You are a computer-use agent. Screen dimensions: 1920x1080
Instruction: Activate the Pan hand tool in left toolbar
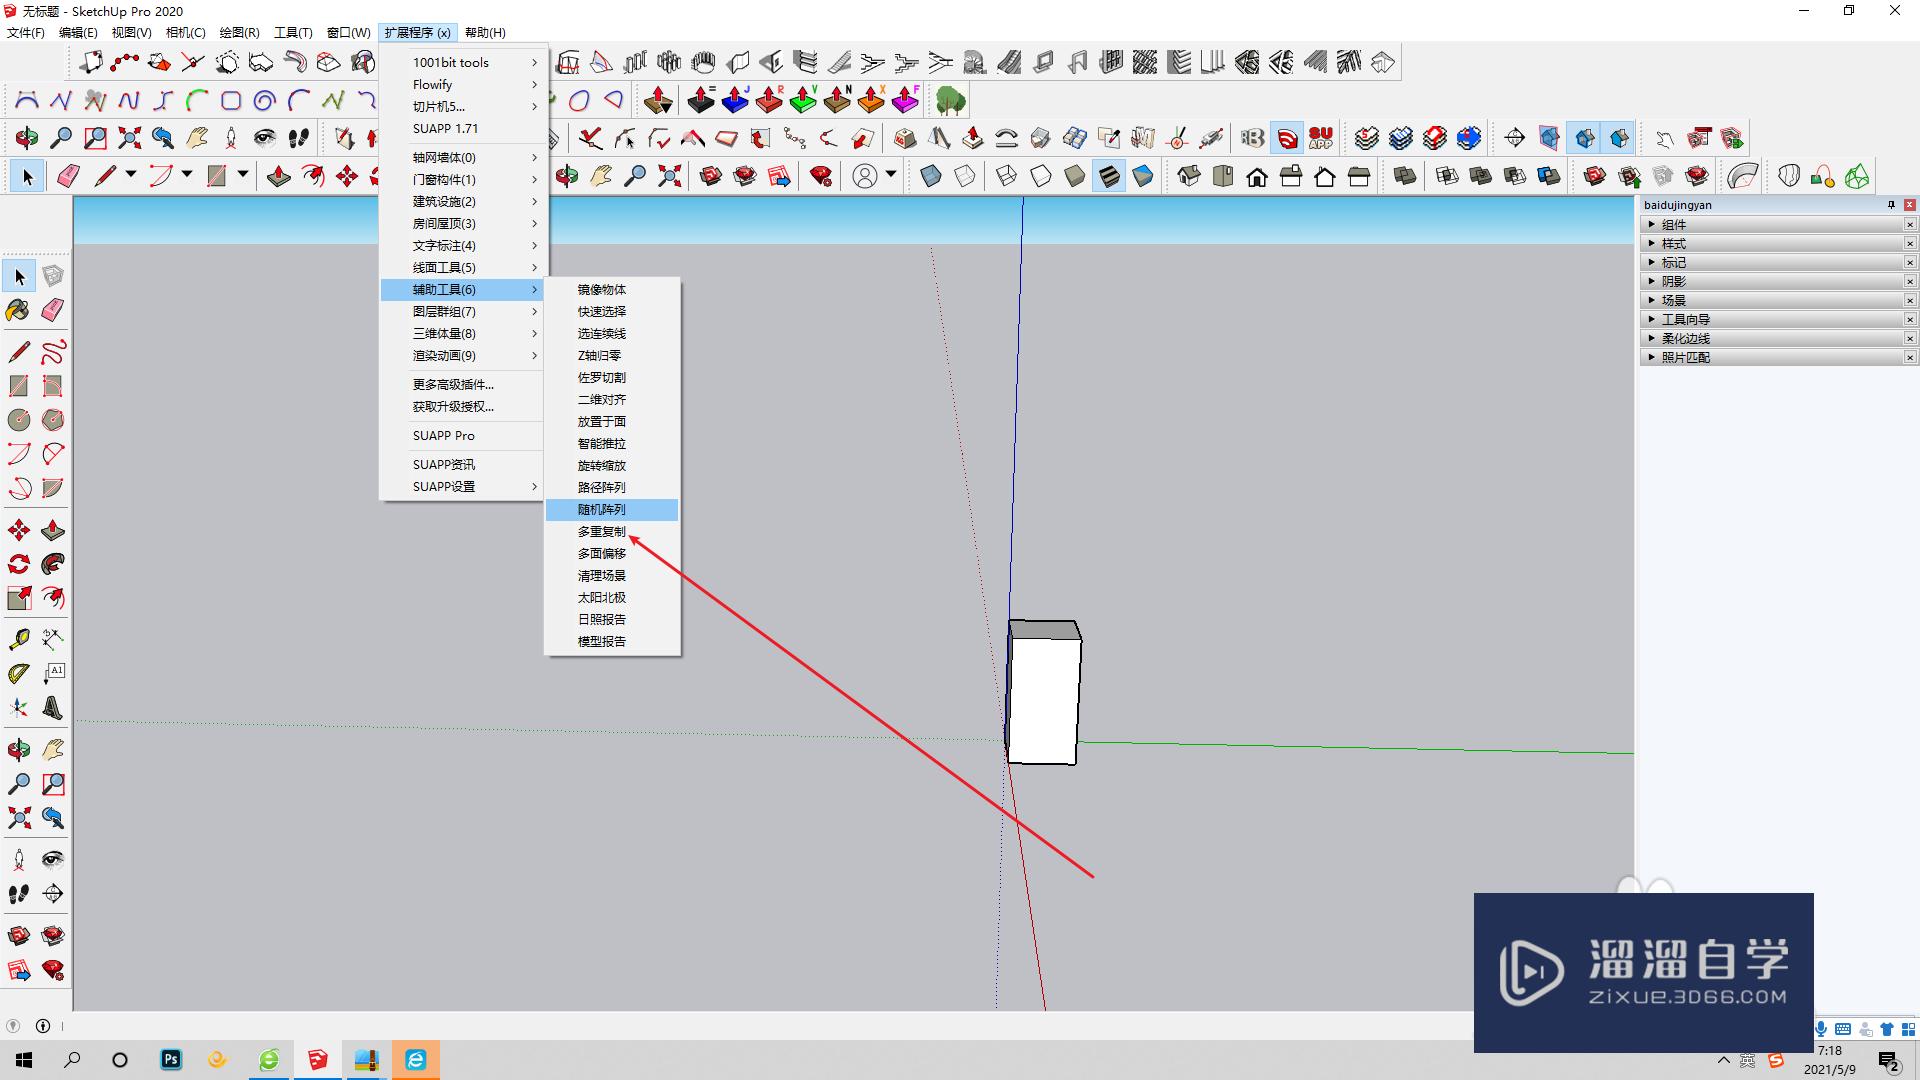pos(53,750)
